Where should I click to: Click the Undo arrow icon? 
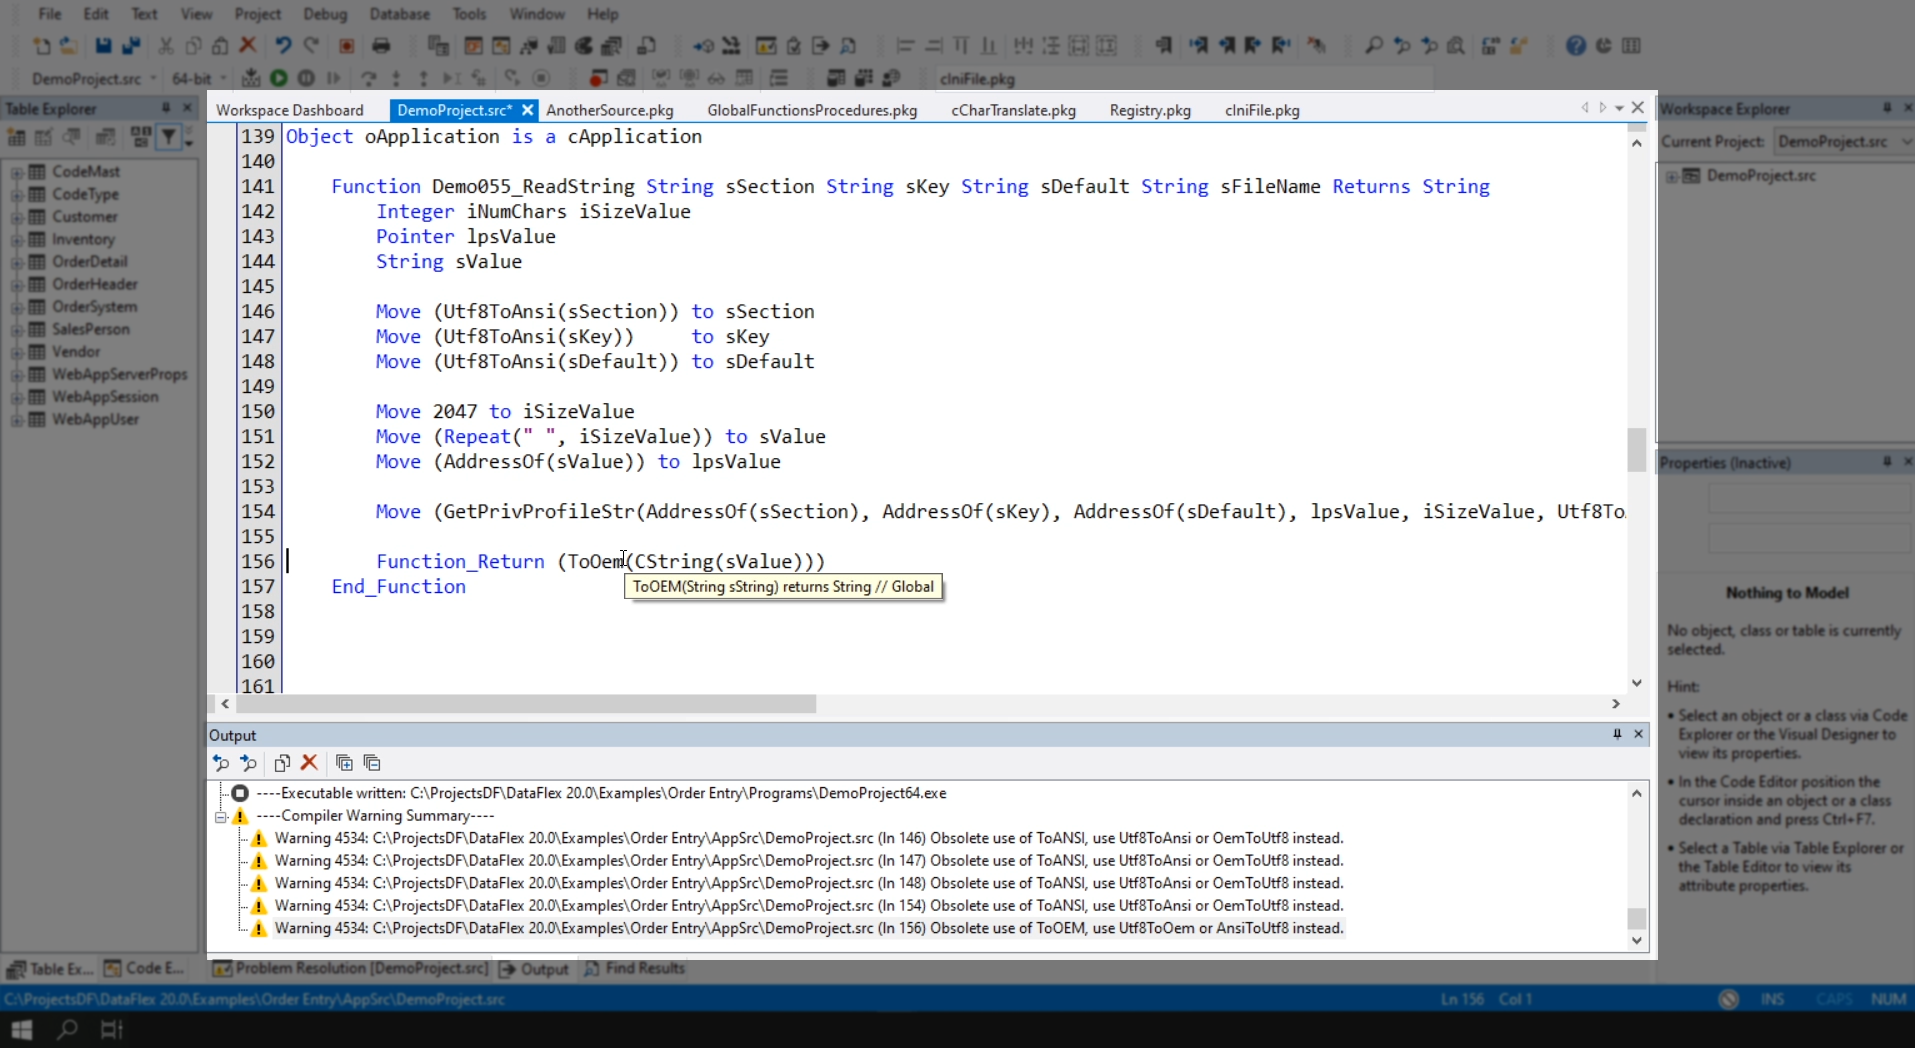283,46
